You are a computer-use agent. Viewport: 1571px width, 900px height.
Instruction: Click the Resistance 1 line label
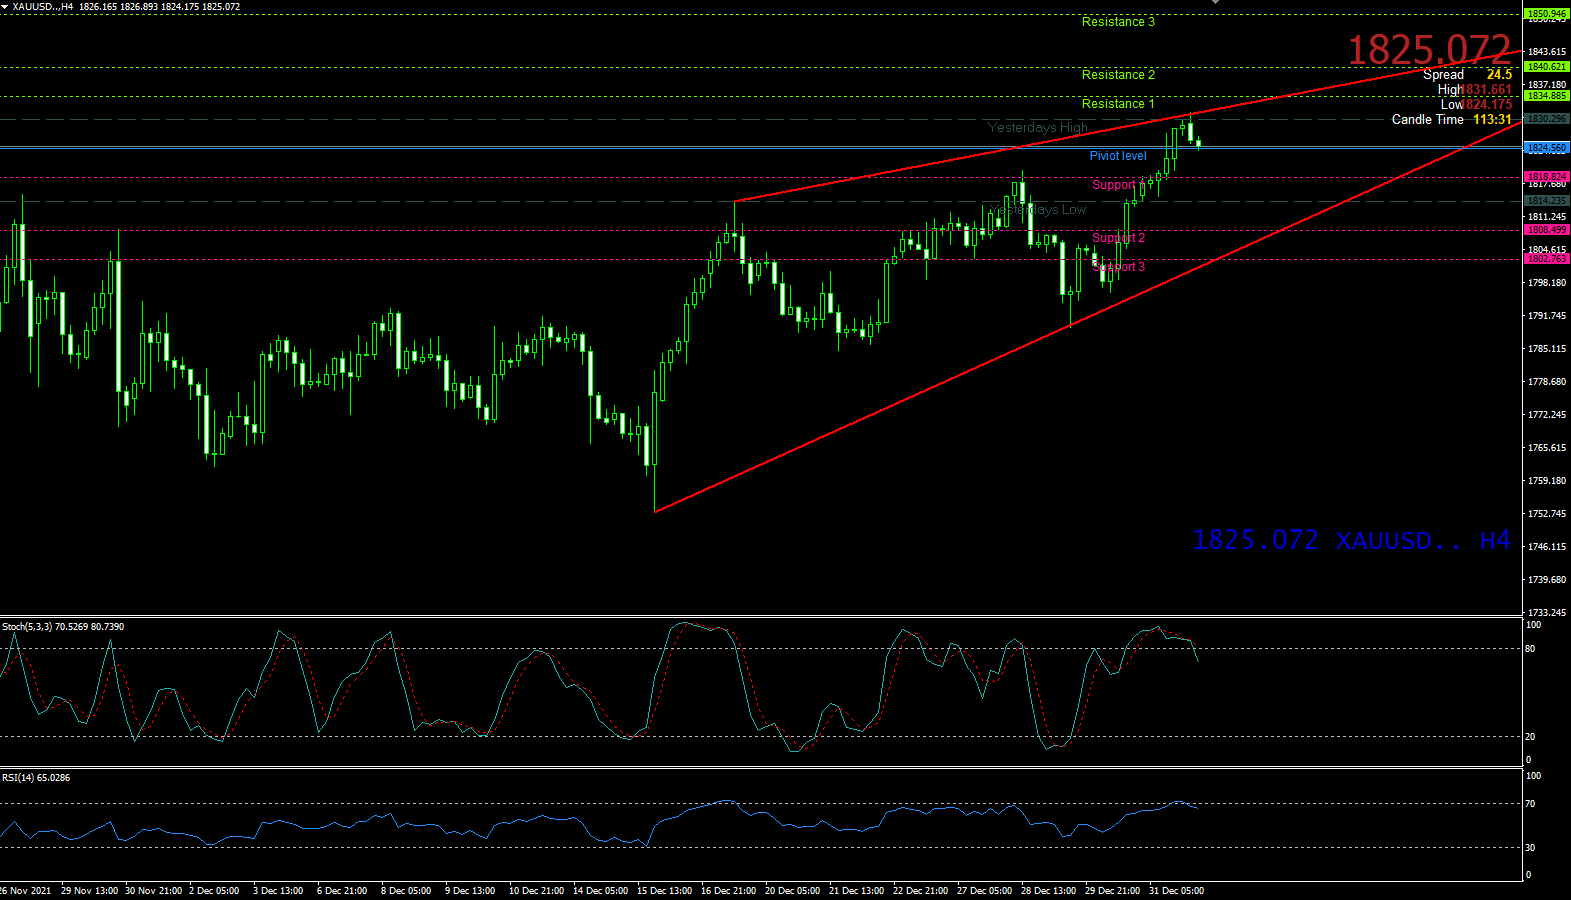tap(1118, 104)
